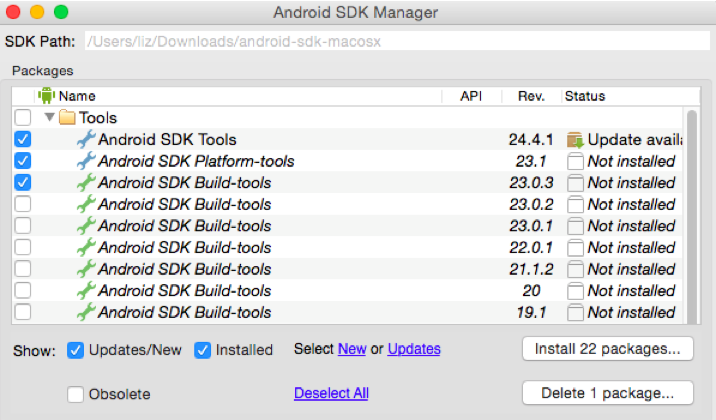Click the green wrench icon for Build-tools 23.0.3
The image size is (716, 420).
pyautogui.click(x=86, y=183)
